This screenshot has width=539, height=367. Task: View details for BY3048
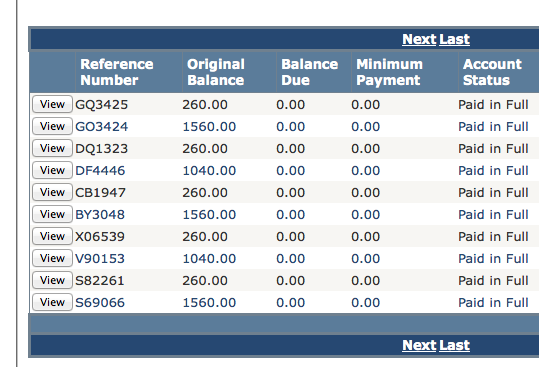coord(52,214)
